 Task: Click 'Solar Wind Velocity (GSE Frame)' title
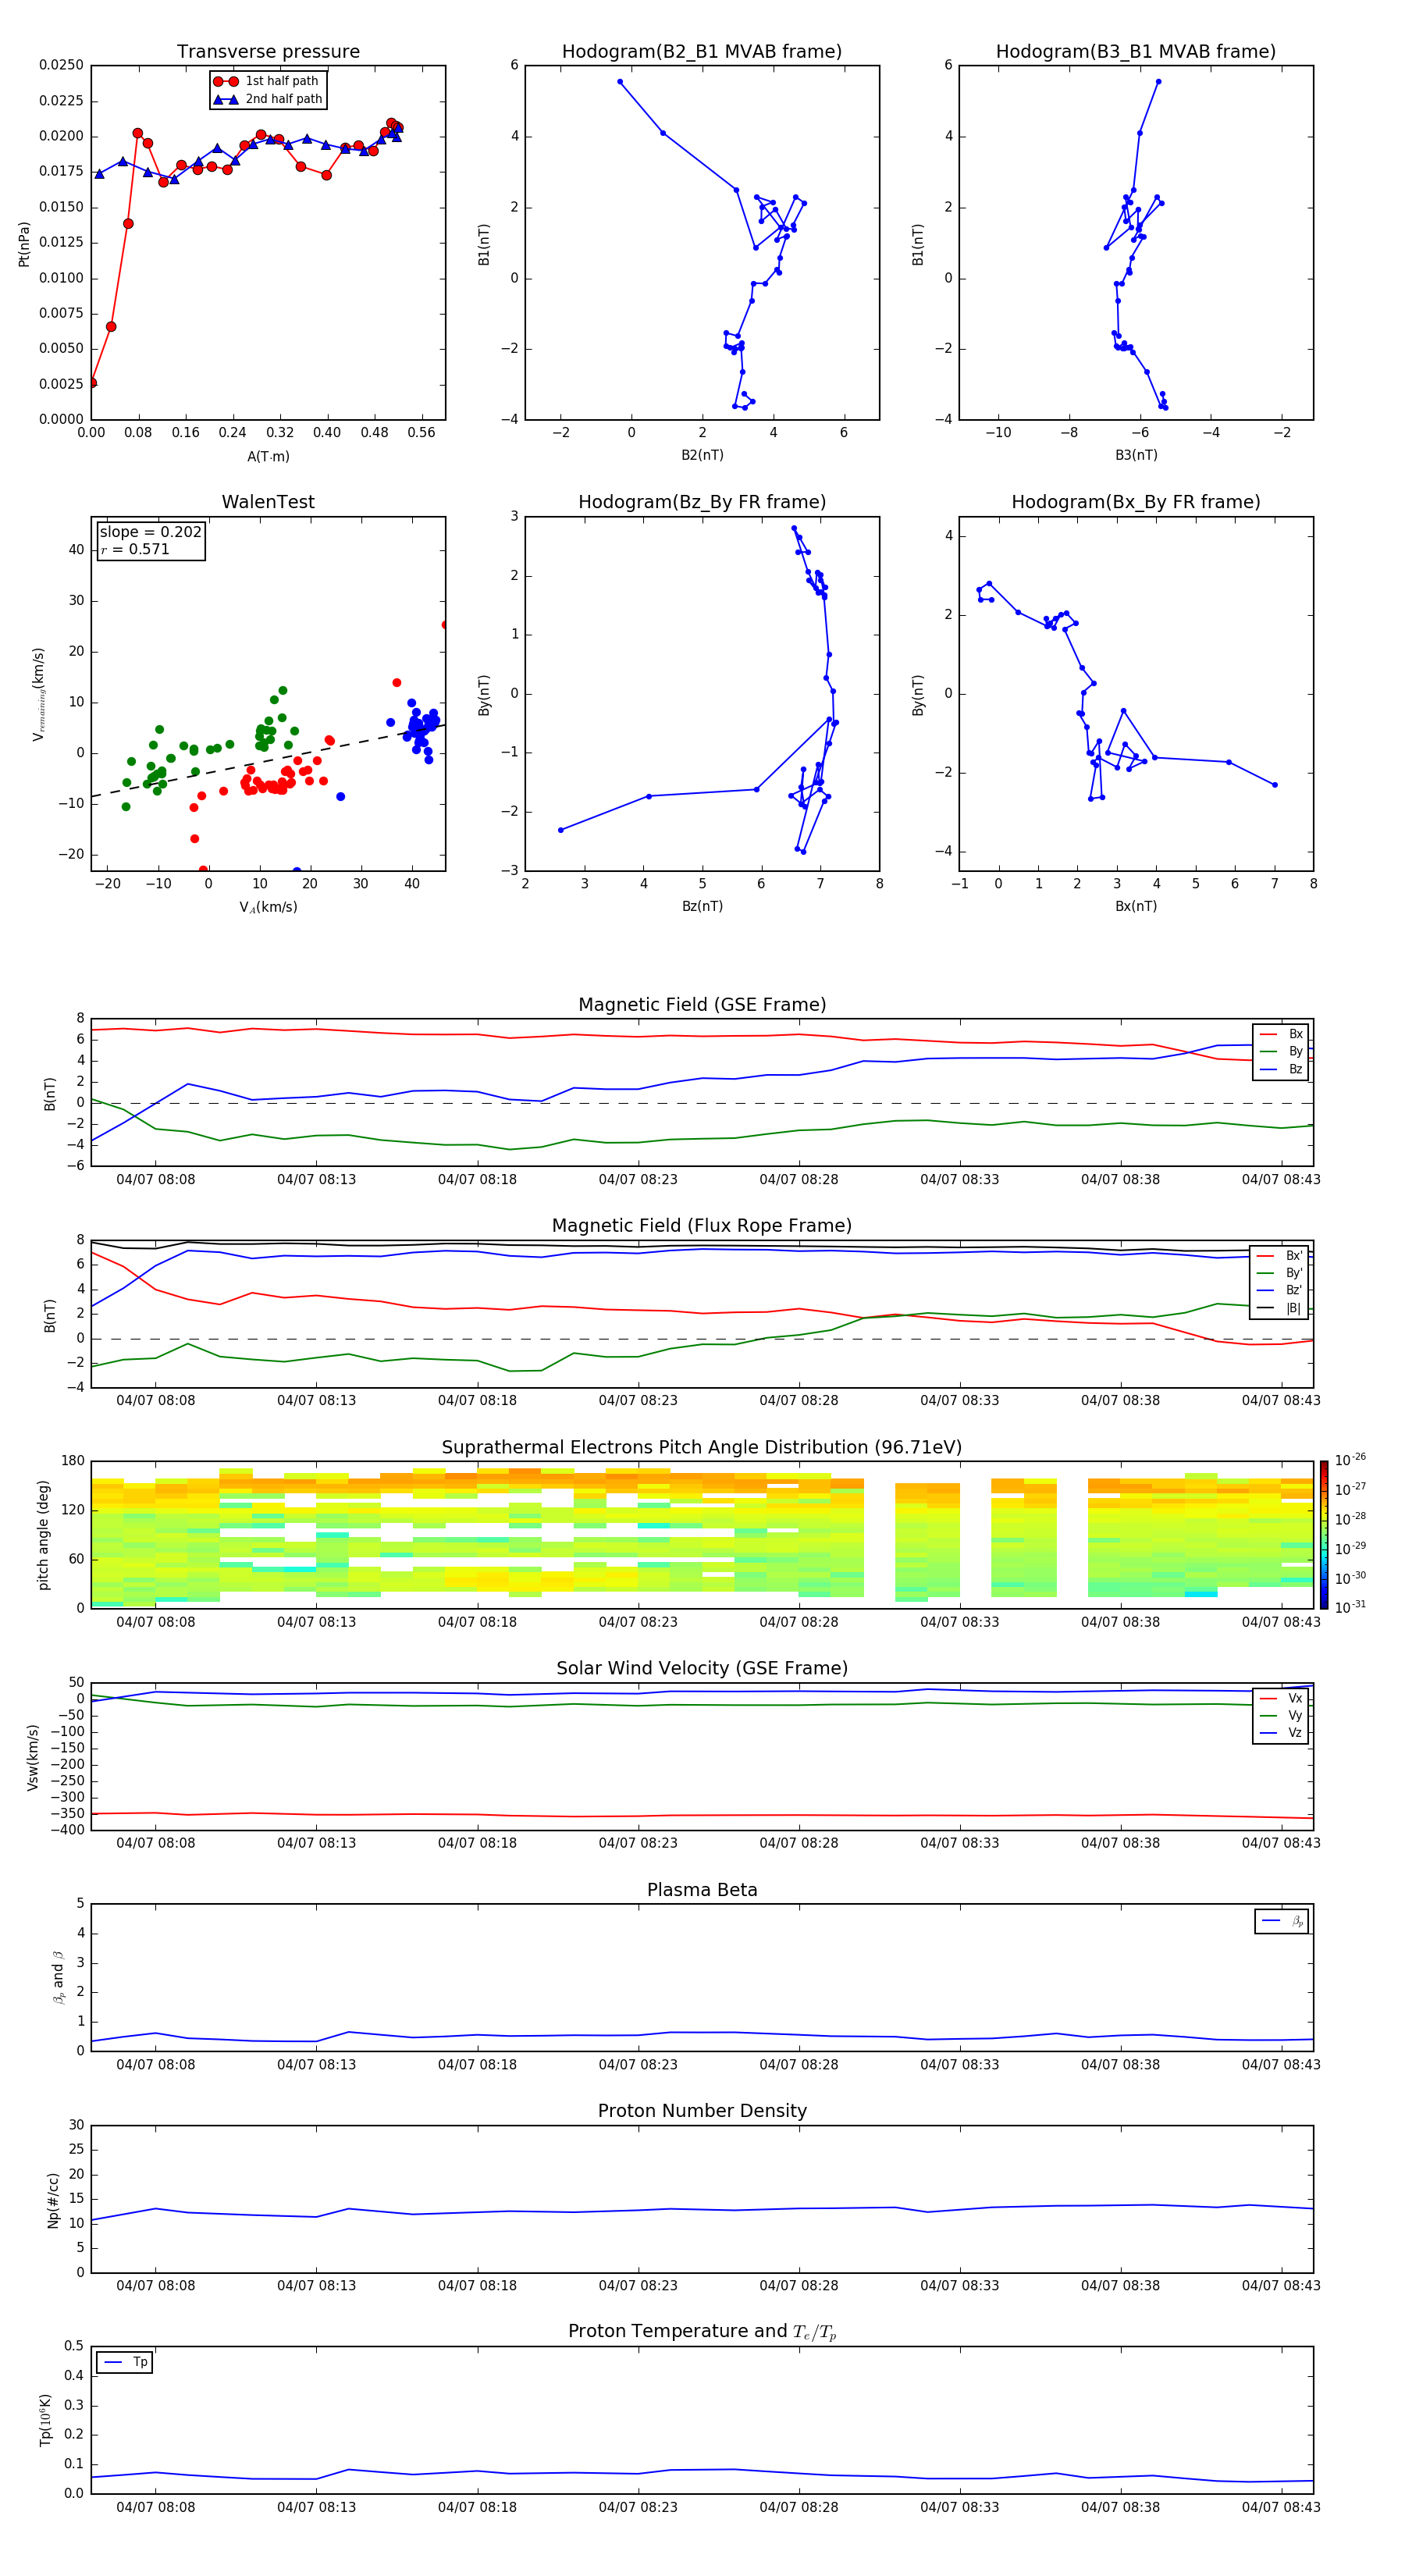coord(702,1668)
